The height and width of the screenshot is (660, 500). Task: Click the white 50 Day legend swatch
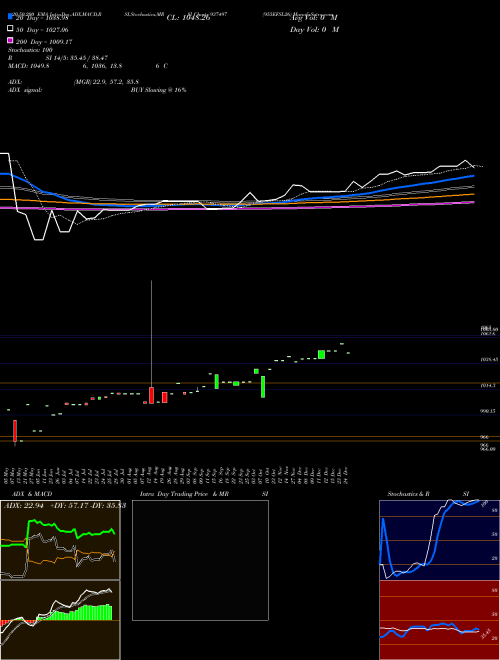10,29
